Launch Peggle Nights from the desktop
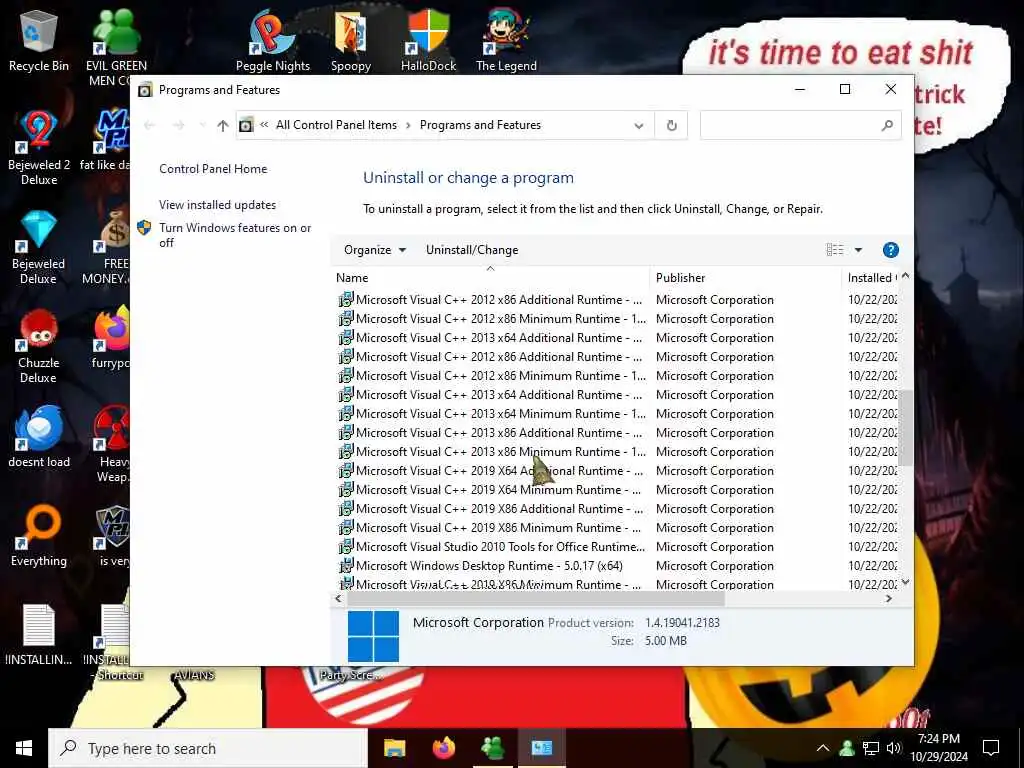This screenshot has height=768, width=1024. pyautogui.click(x=272, y=40)
